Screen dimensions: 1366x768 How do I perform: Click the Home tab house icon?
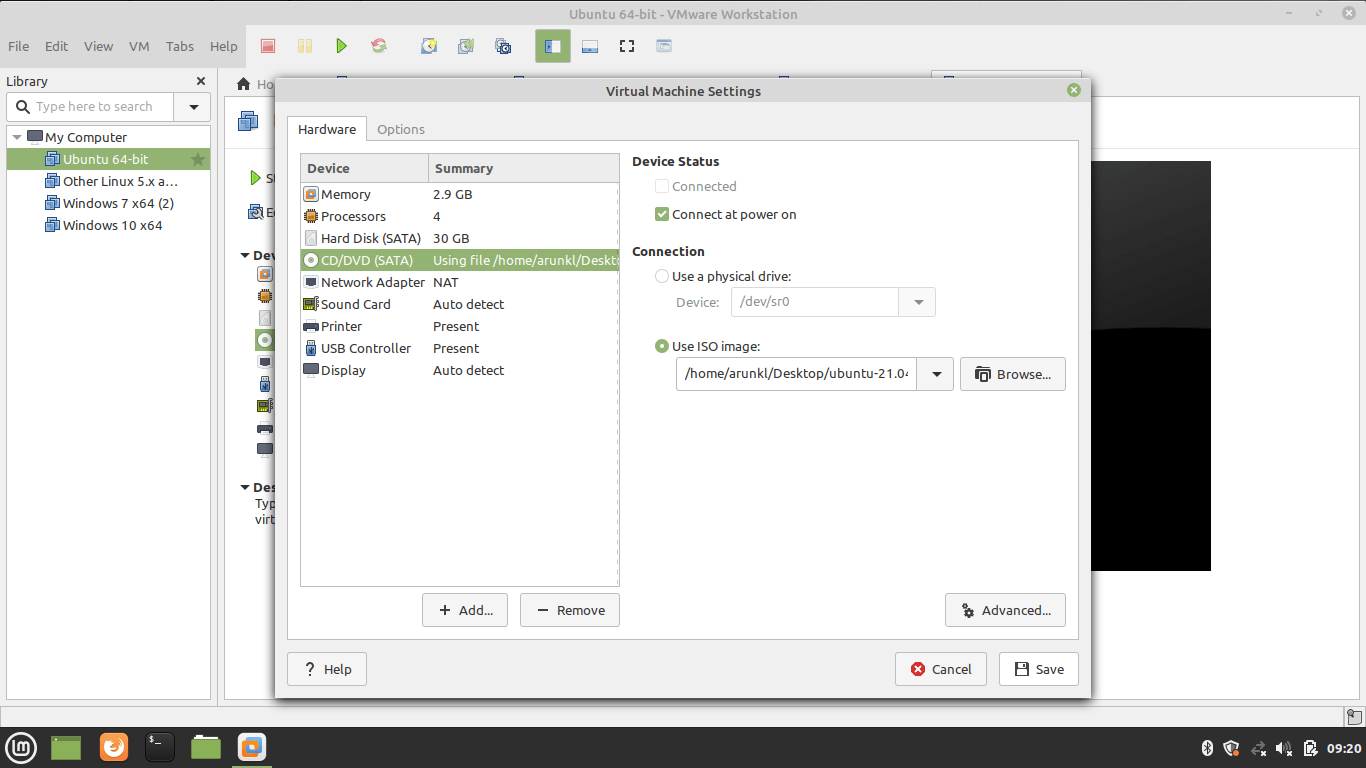coord(243,84)
